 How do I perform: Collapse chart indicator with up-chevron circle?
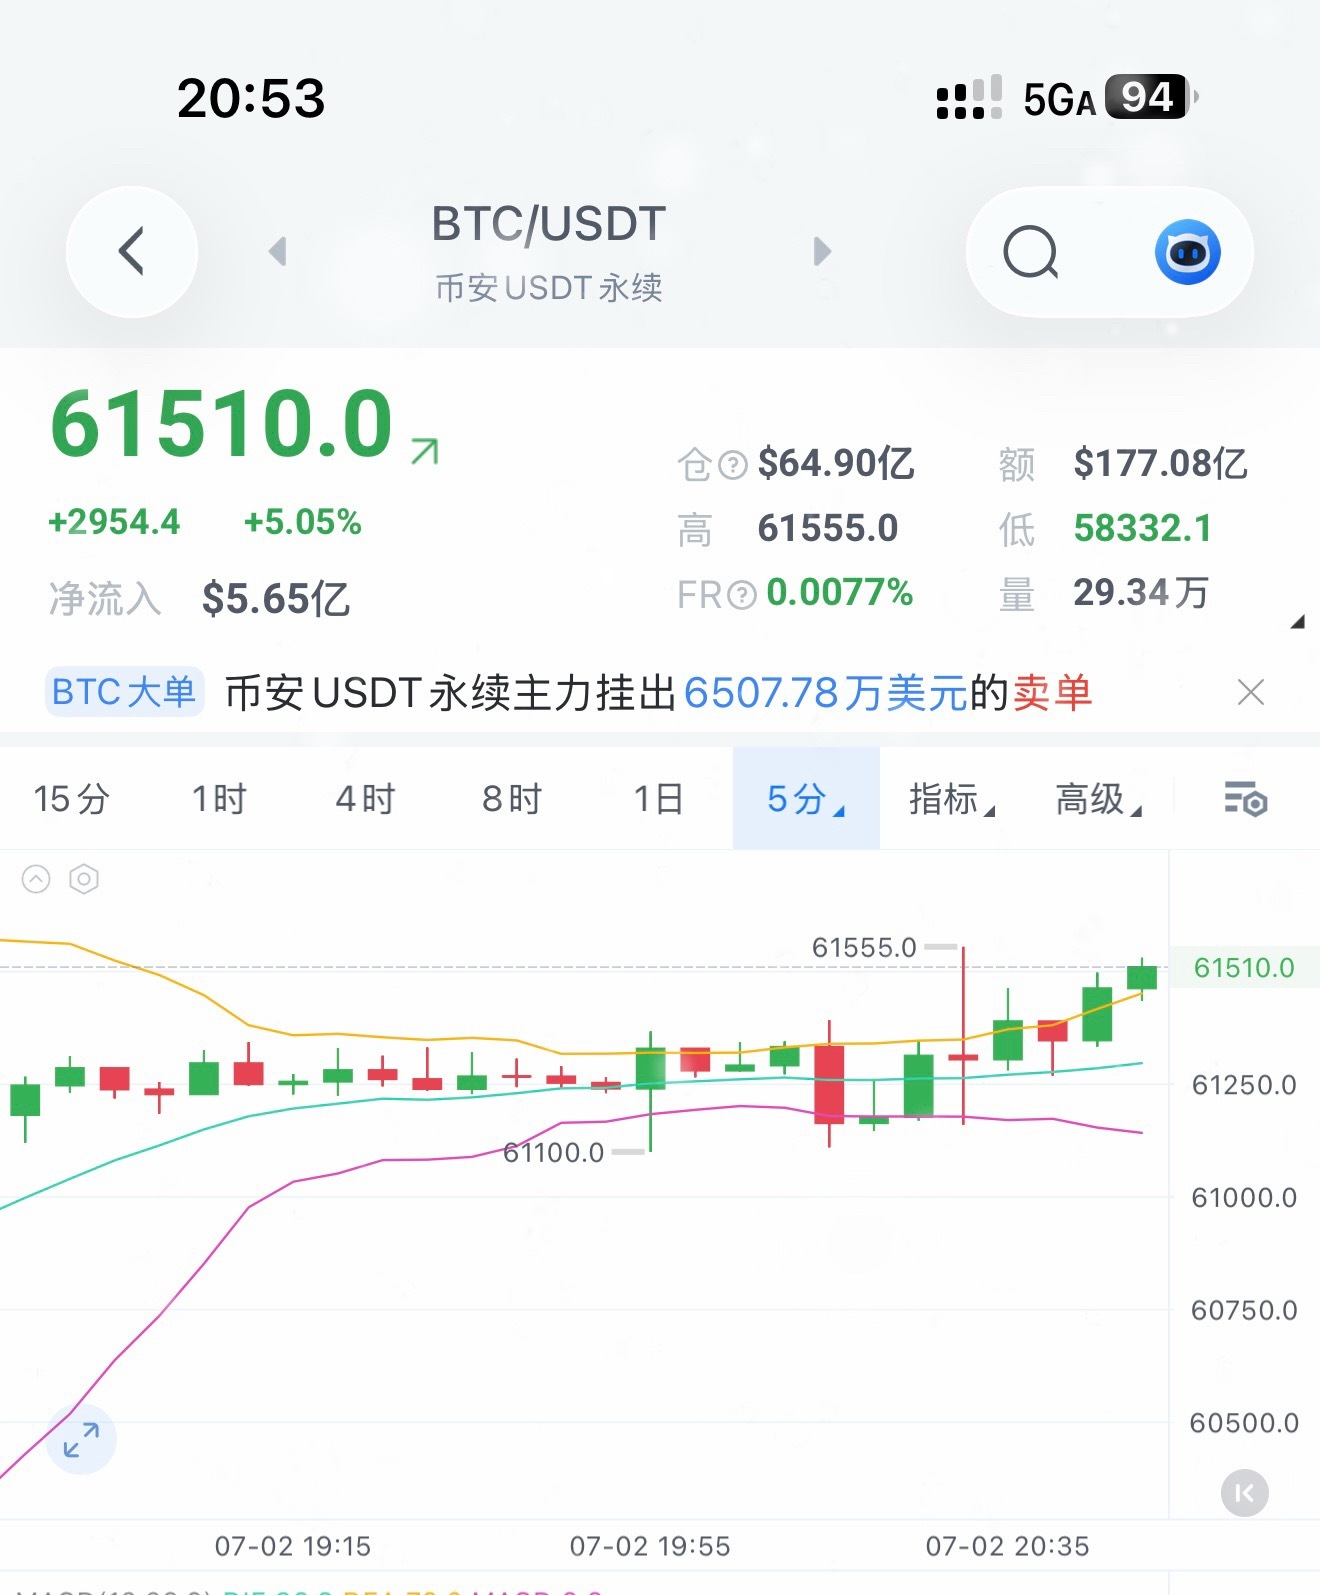tap(36, 879)
